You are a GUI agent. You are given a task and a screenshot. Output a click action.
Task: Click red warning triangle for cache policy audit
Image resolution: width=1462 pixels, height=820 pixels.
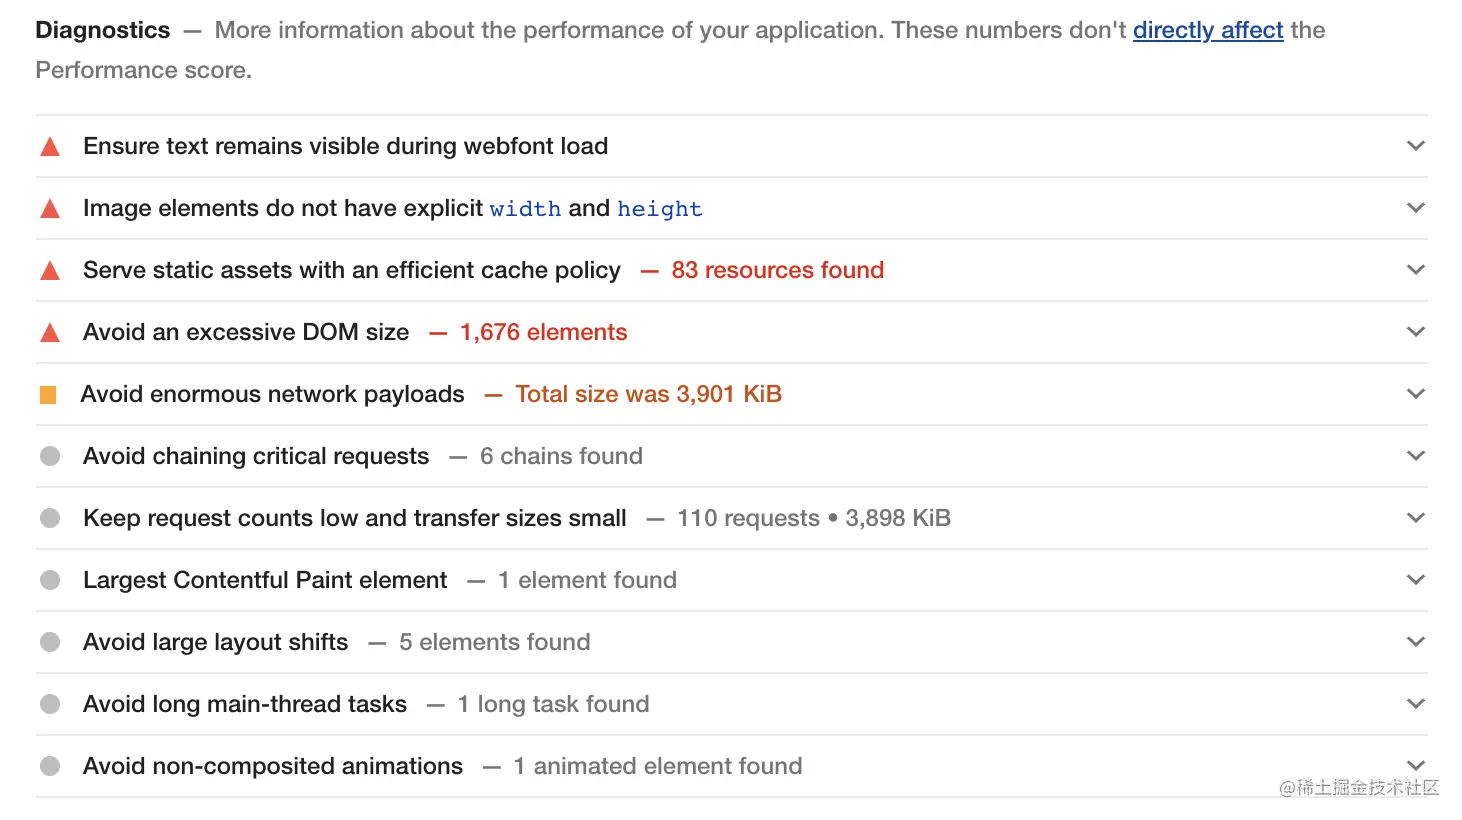[50, 271]
